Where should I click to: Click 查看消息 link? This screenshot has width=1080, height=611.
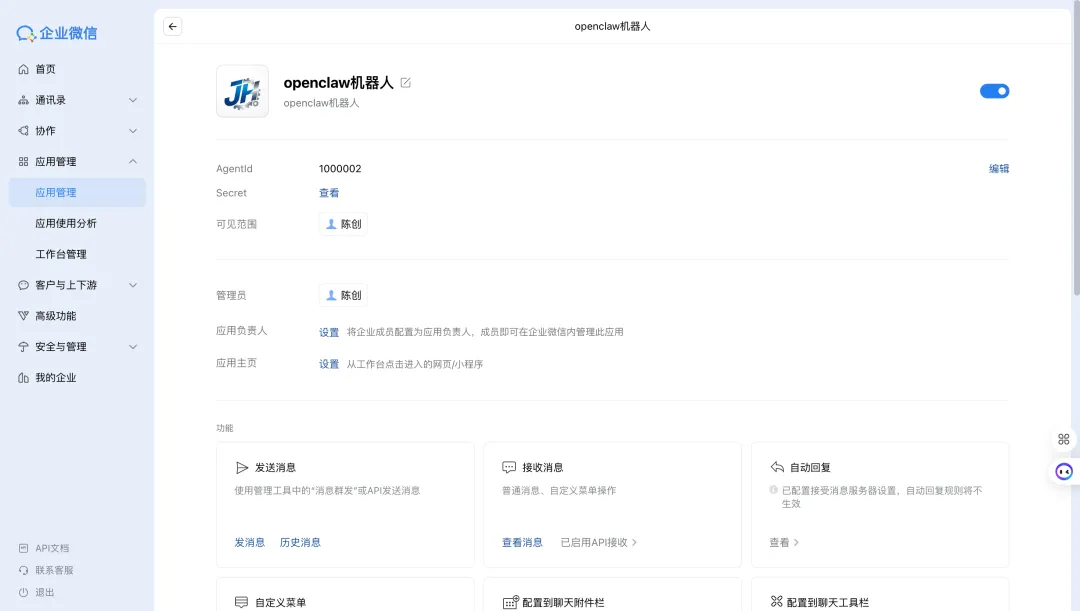click(522, 543)
